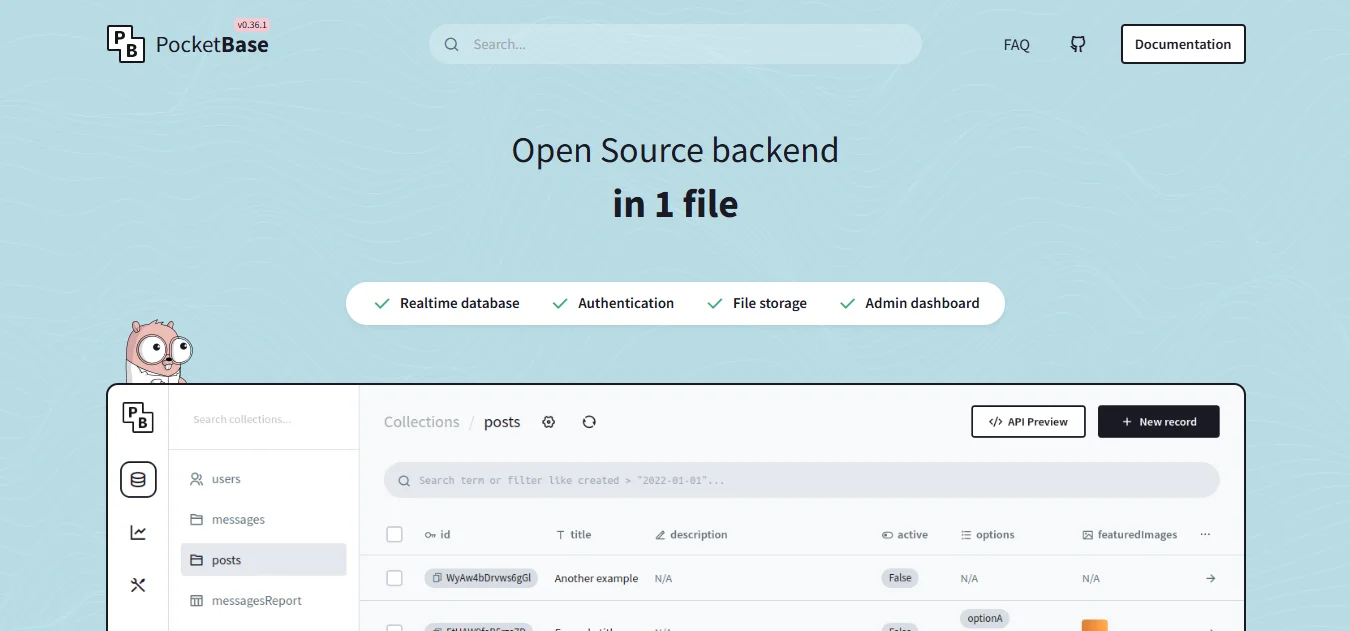The height and width of the screenshot is (631, 1350).
Task: Sort by the featuredImages column header
Action: (x=1130, y=535)
